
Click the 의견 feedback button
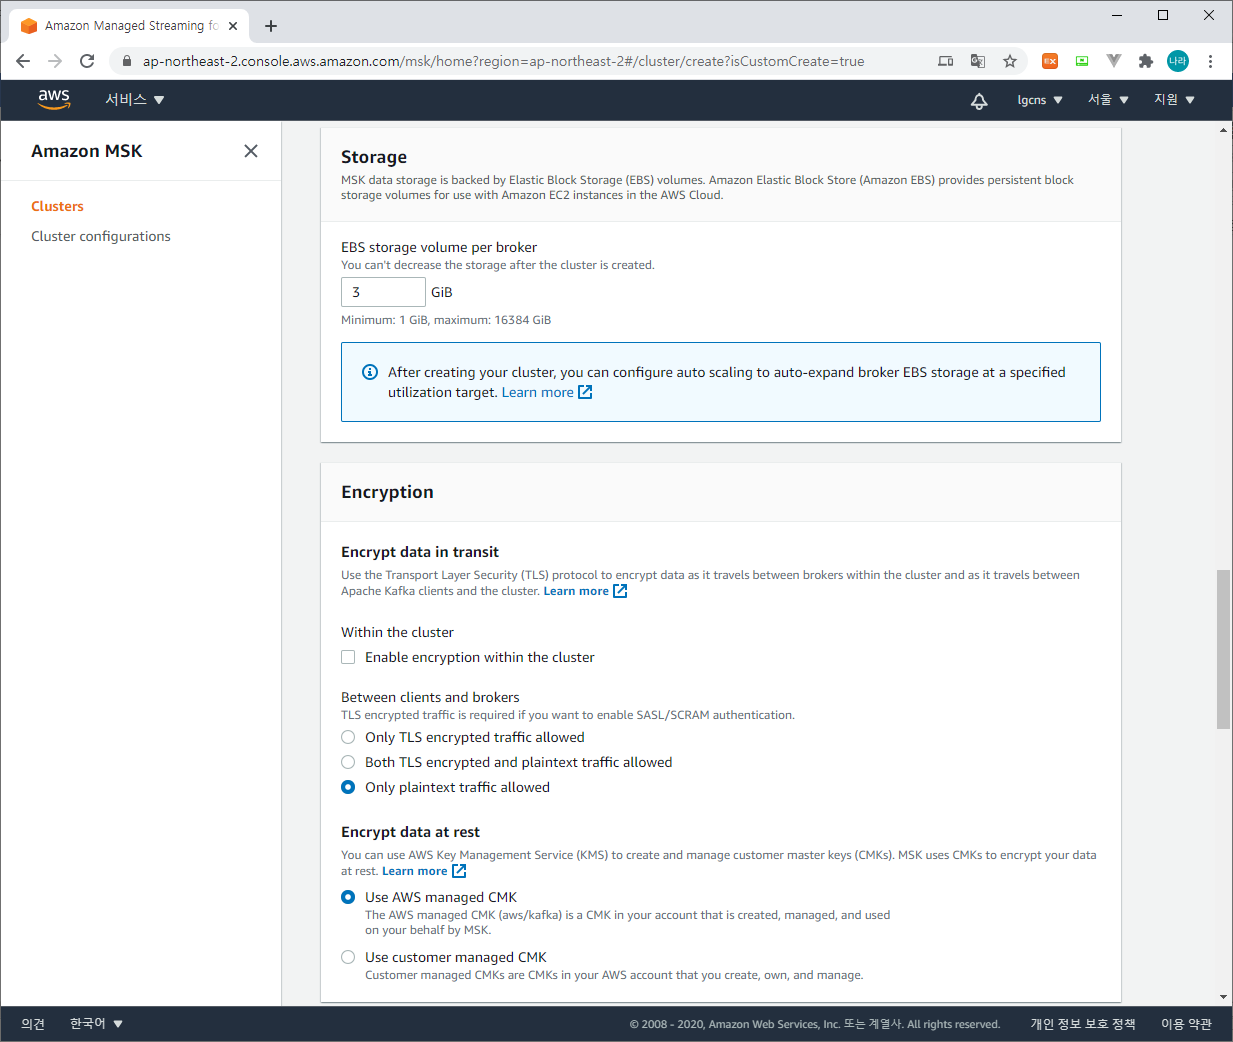33,1024
